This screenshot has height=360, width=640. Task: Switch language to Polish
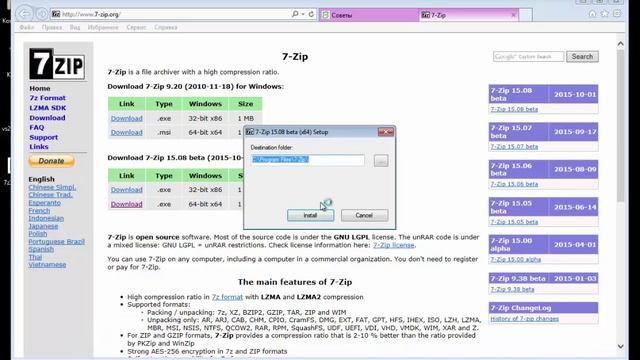pyautogui.click(x=38, y=233)
